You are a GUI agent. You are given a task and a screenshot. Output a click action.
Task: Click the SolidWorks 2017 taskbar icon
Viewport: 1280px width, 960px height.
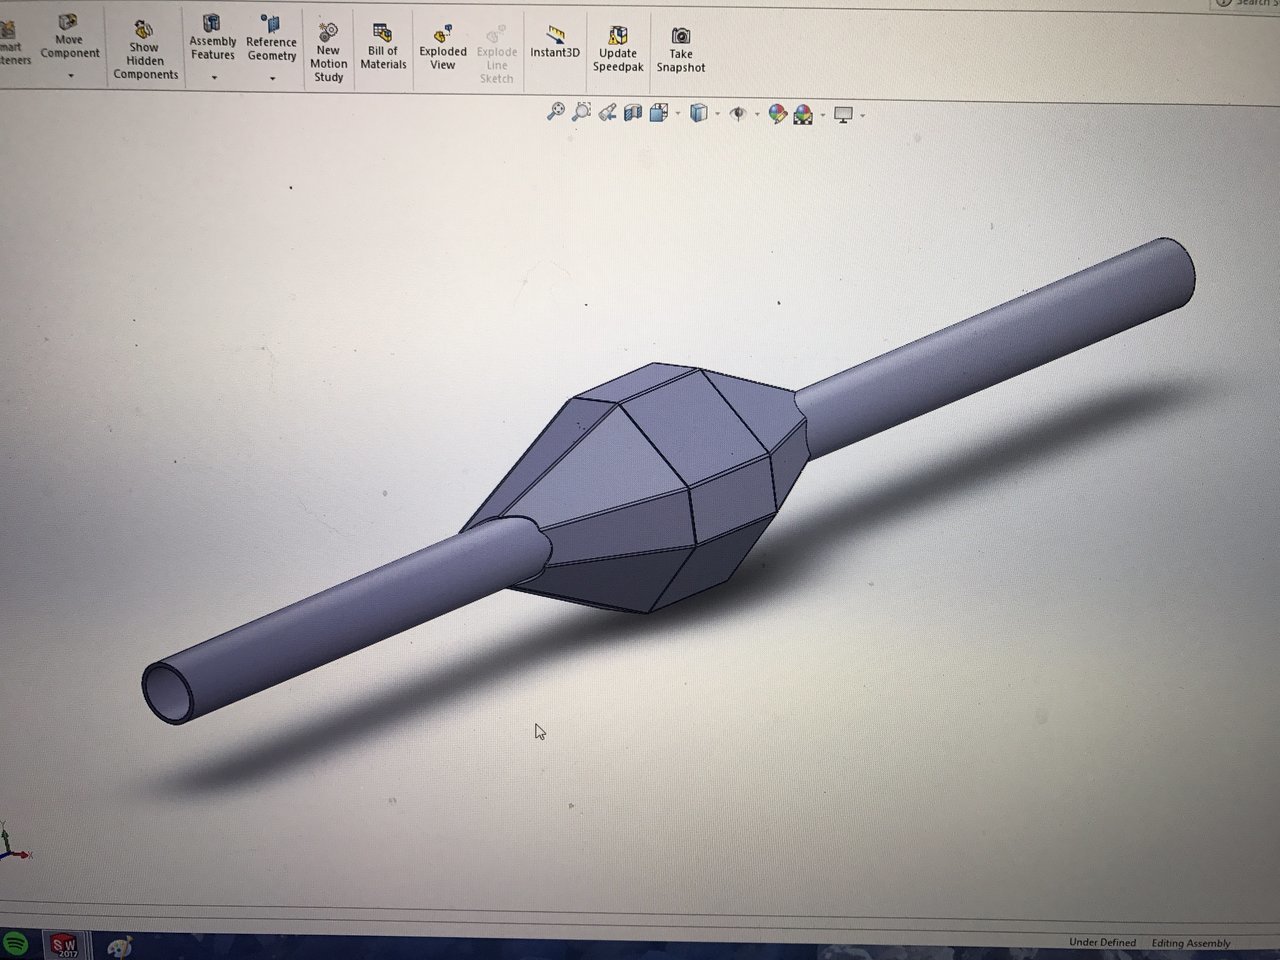pos(64,945)
